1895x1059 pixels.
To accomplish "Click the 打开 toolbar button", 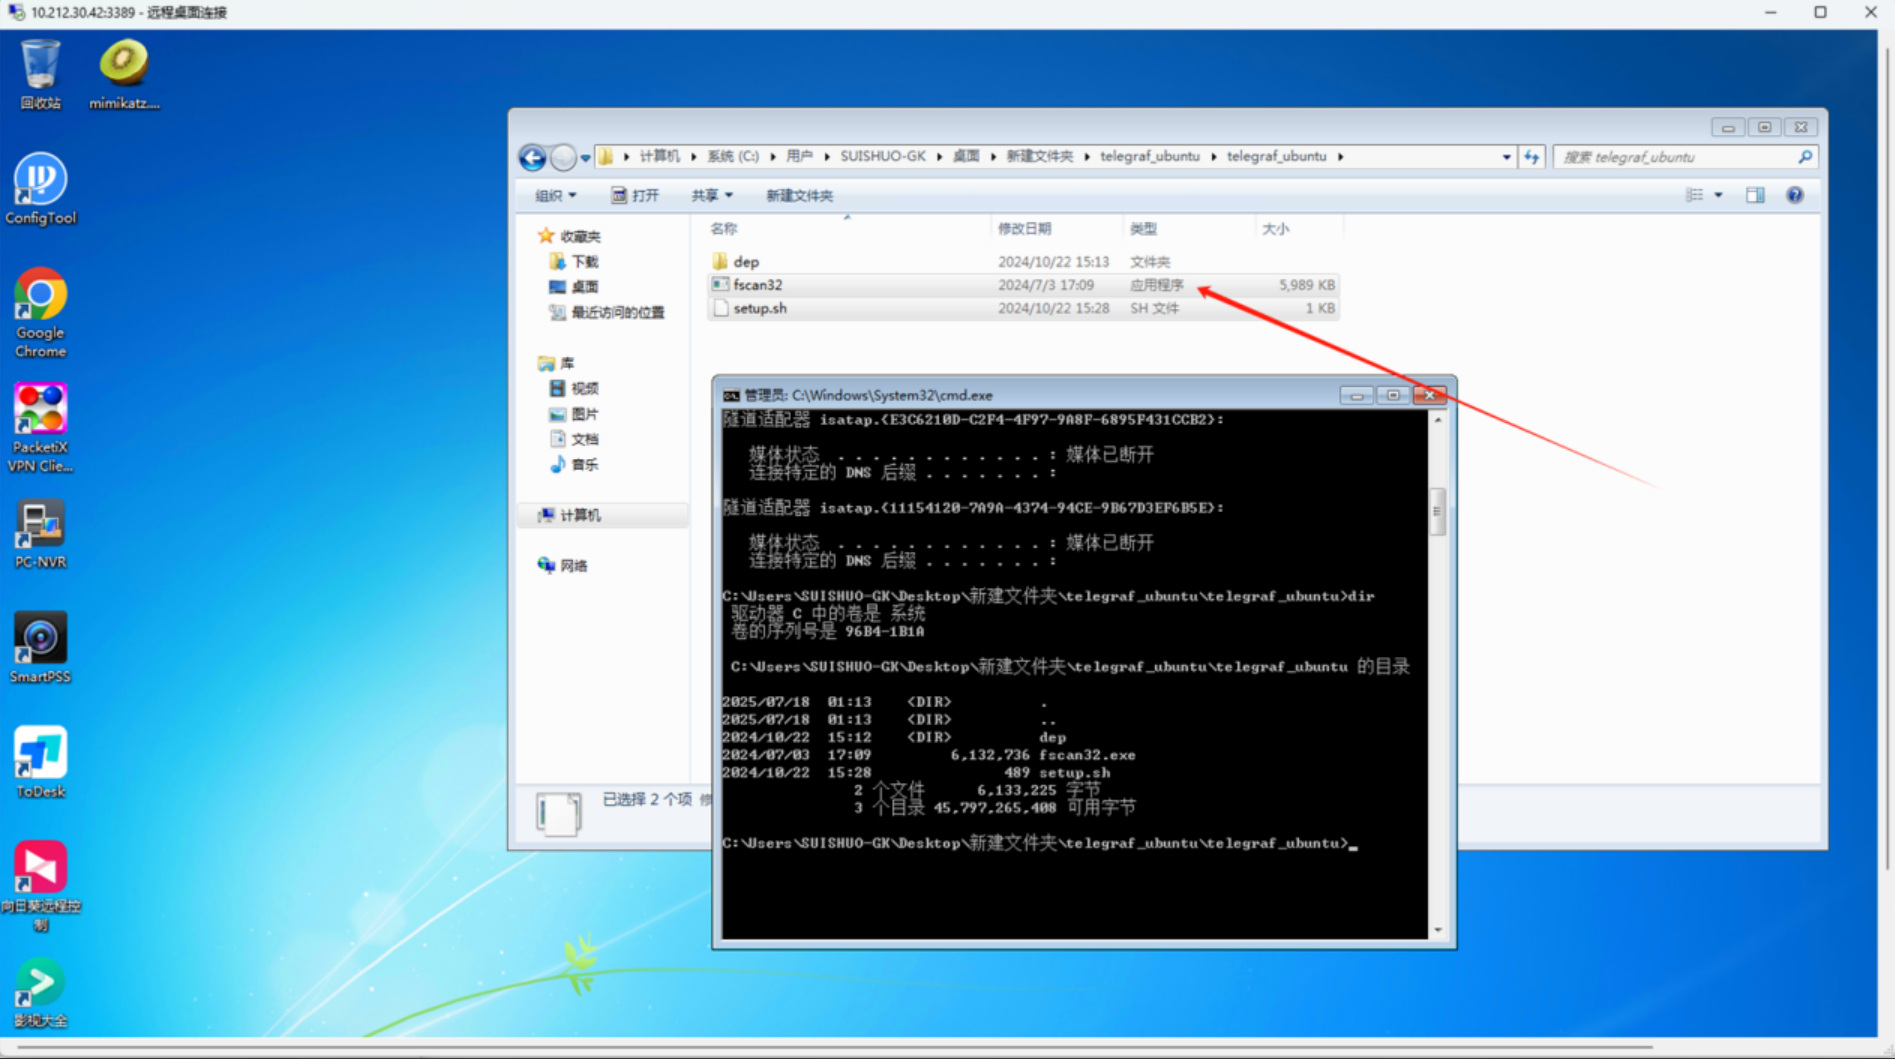I will point(635,195).
